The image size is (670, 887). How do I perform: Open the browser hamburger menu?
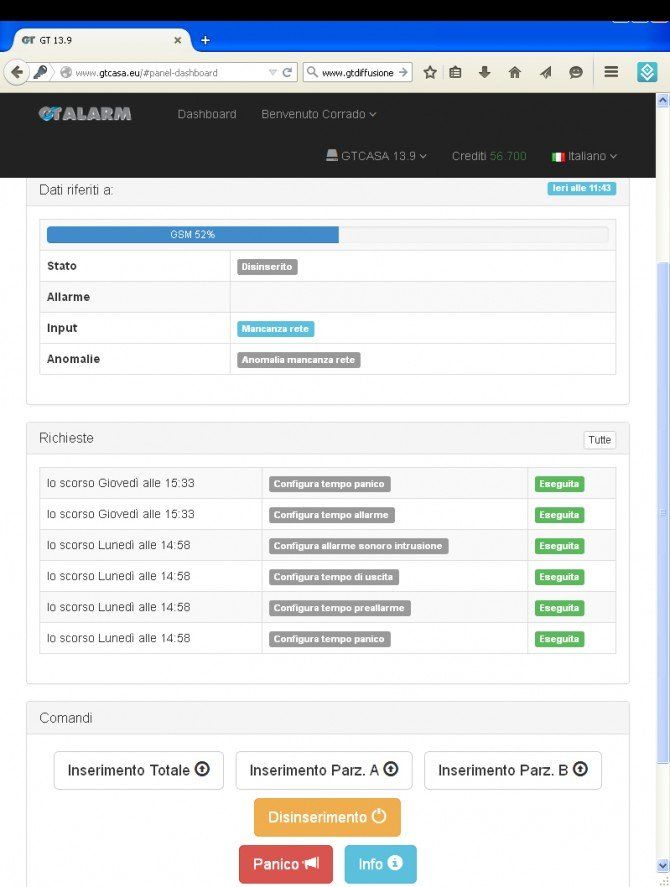(x=611, y=72)
